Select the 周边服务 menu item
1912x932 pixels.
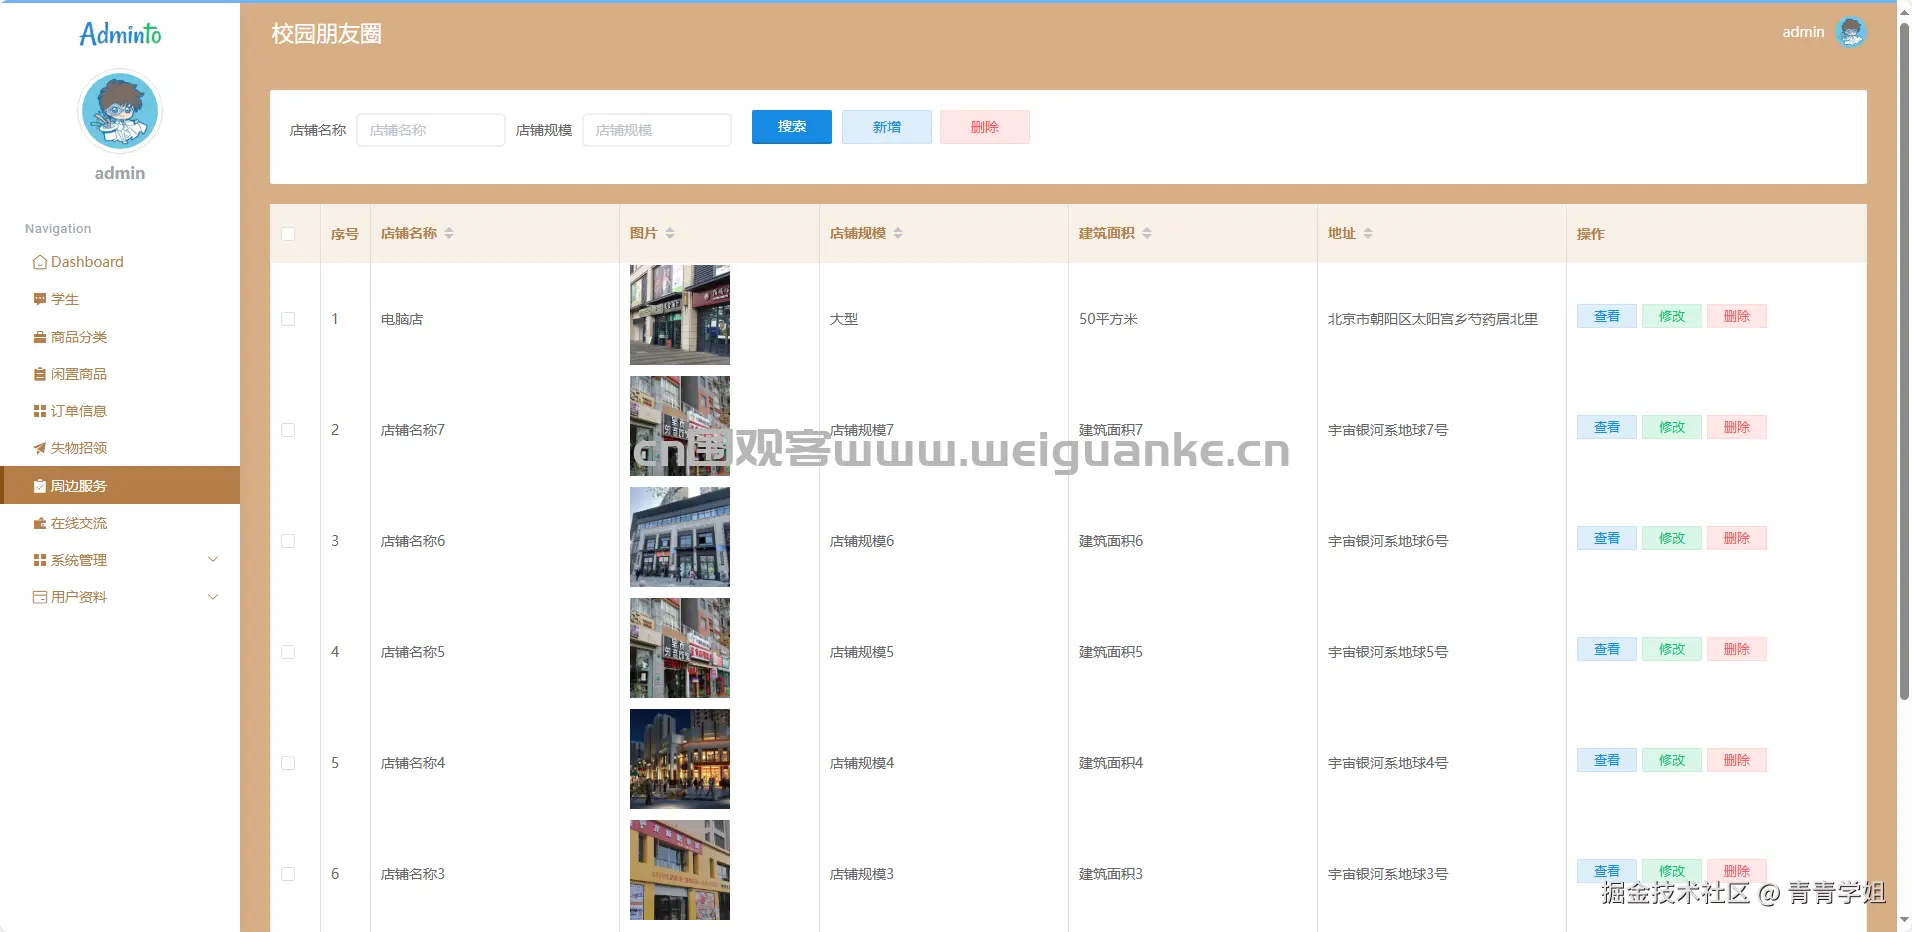pos(120,485)
